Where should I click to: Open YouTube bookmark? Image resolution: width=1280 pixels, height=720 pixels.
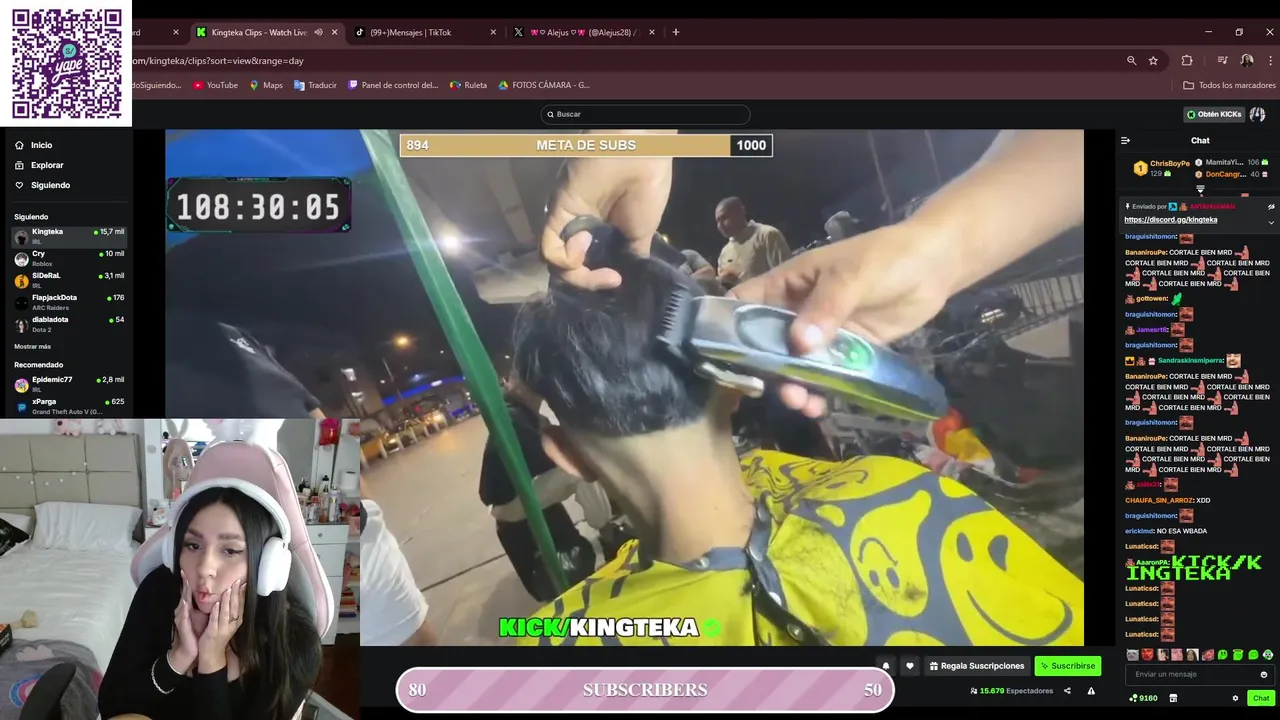pyautogui.click(x=215, y=85)
